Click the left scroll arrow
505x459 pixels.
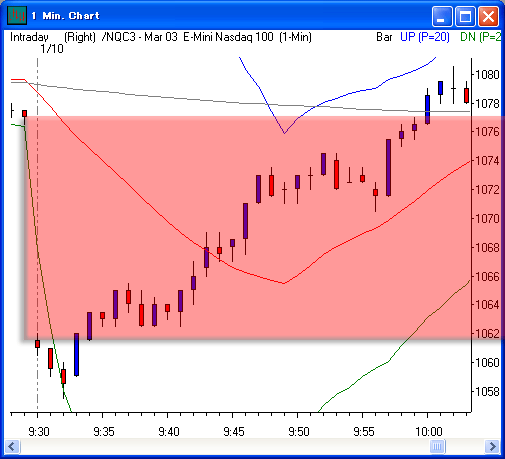(x=13, y=446)
